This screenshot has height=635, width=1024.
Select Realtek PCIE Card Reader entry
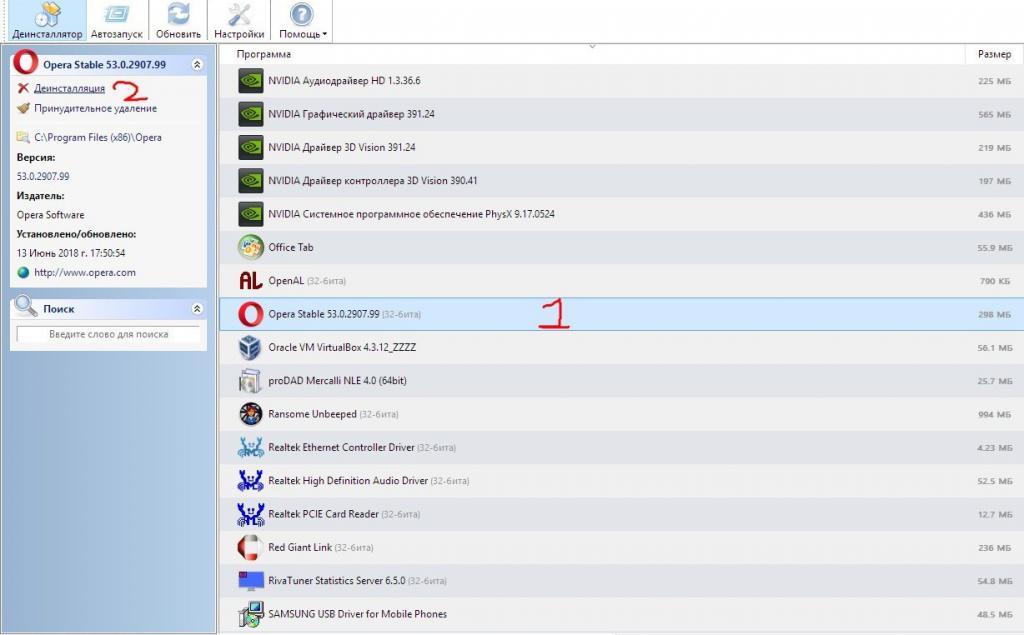[x=621, y=514]
